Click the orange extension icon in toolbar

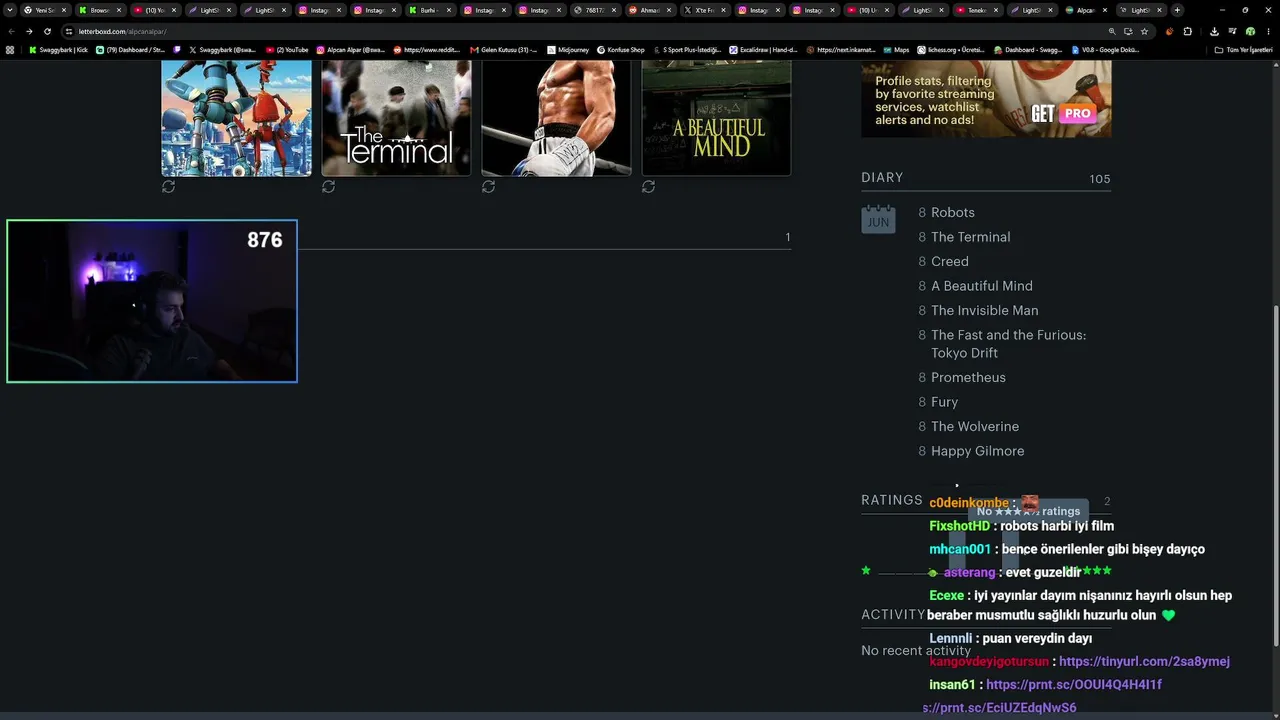[x=1170, y=31]
